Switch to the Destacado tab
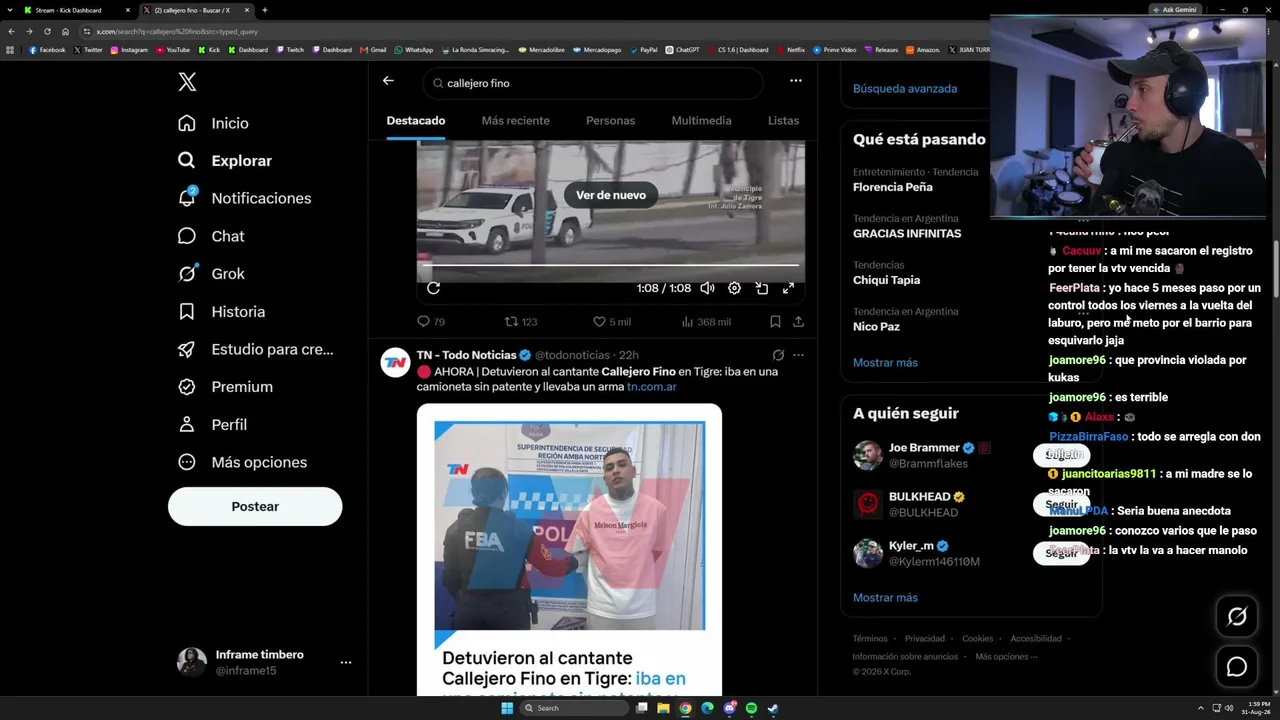 click(416, 121)
